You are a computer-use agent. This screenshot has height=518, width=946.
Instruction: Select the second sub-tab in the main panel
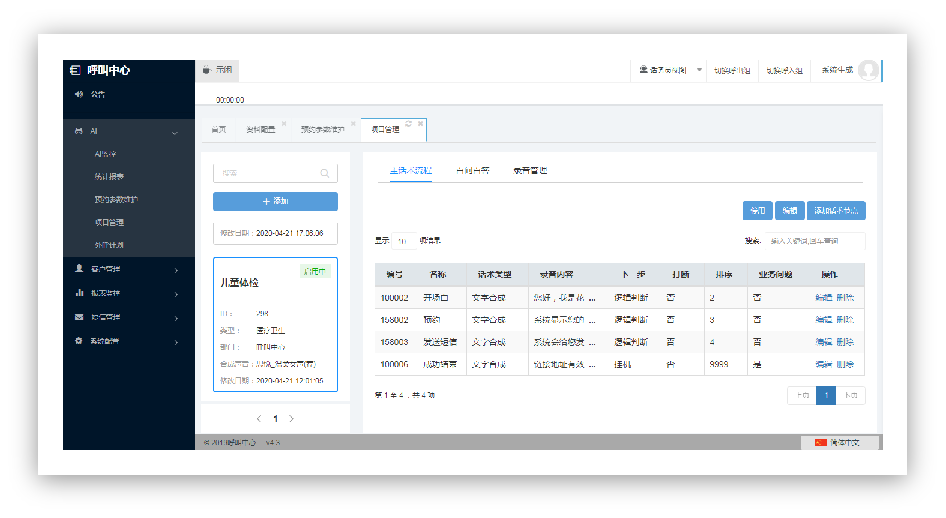[x=472, y=171]
